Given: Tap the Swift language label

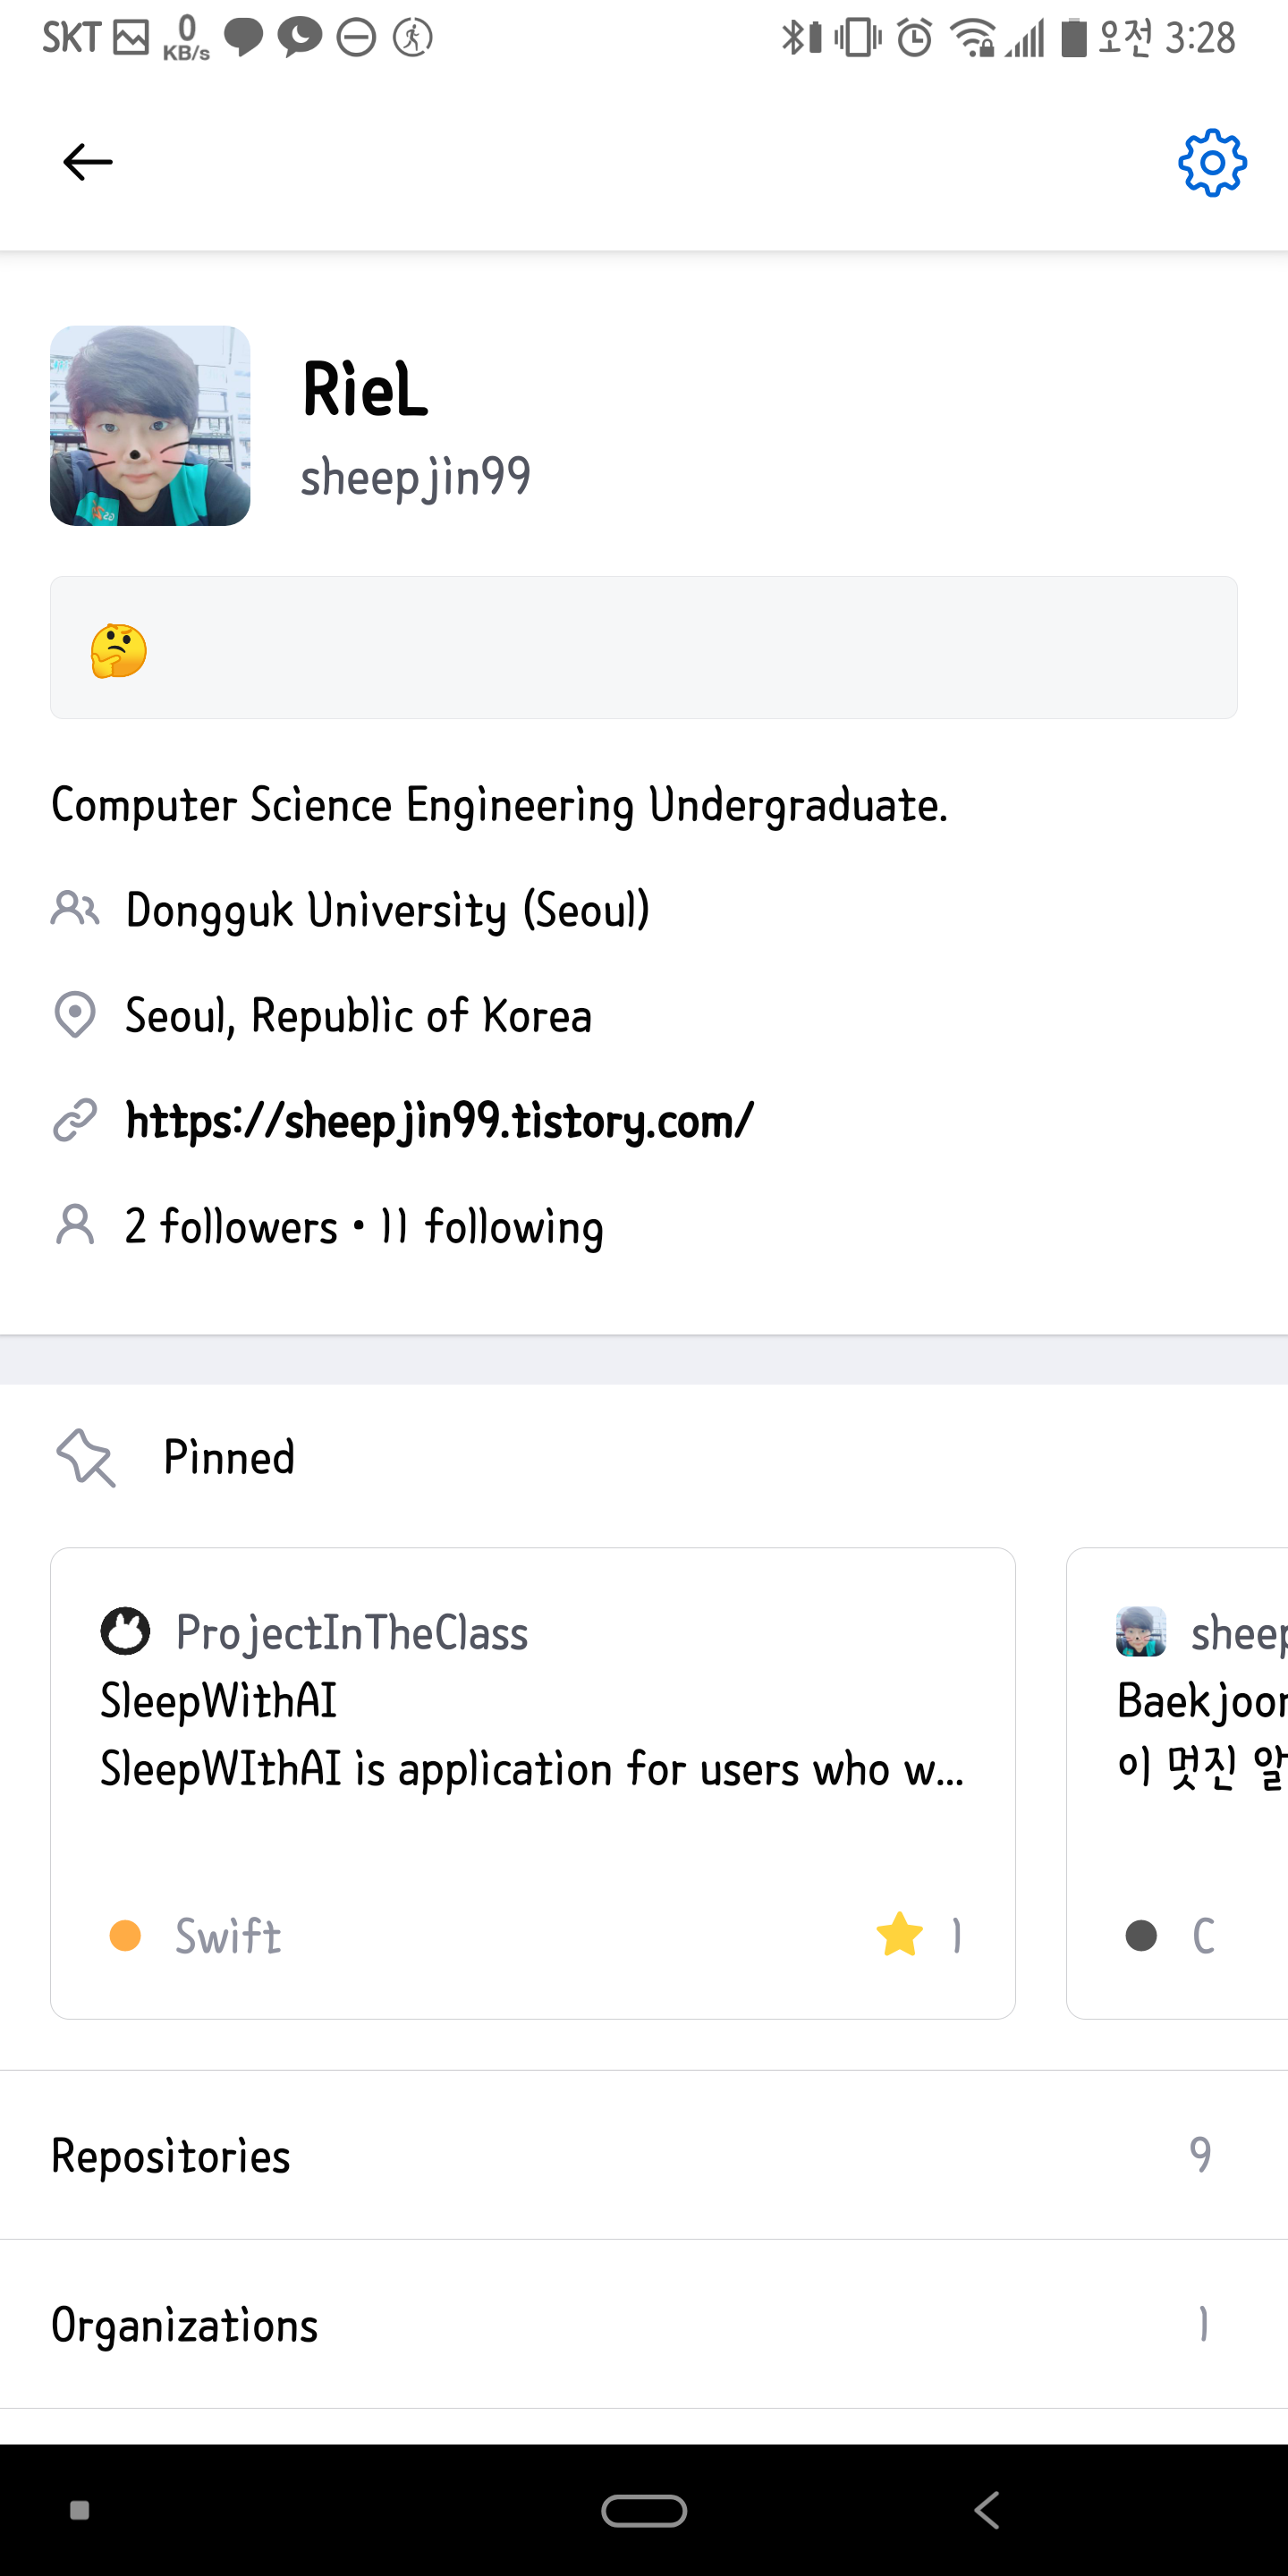Looking at the screenshot, I should tap(228, 1936).
